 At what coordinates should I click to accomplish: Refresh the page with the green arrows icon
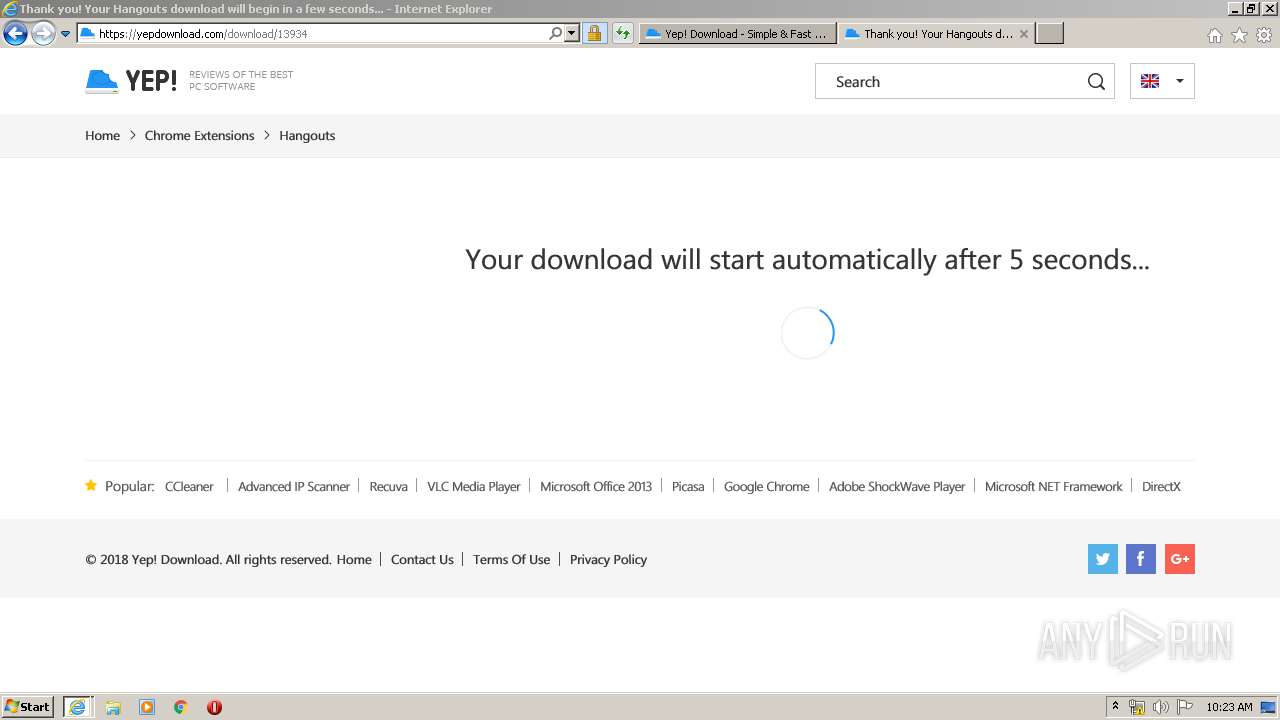coord(623,33)
